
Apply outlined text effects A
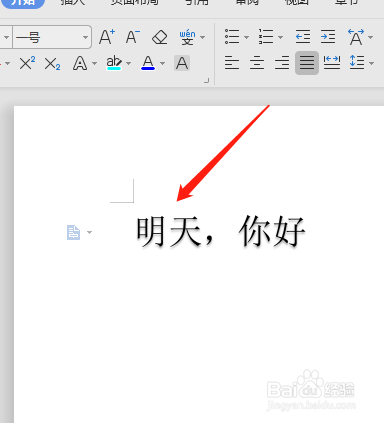80,63
